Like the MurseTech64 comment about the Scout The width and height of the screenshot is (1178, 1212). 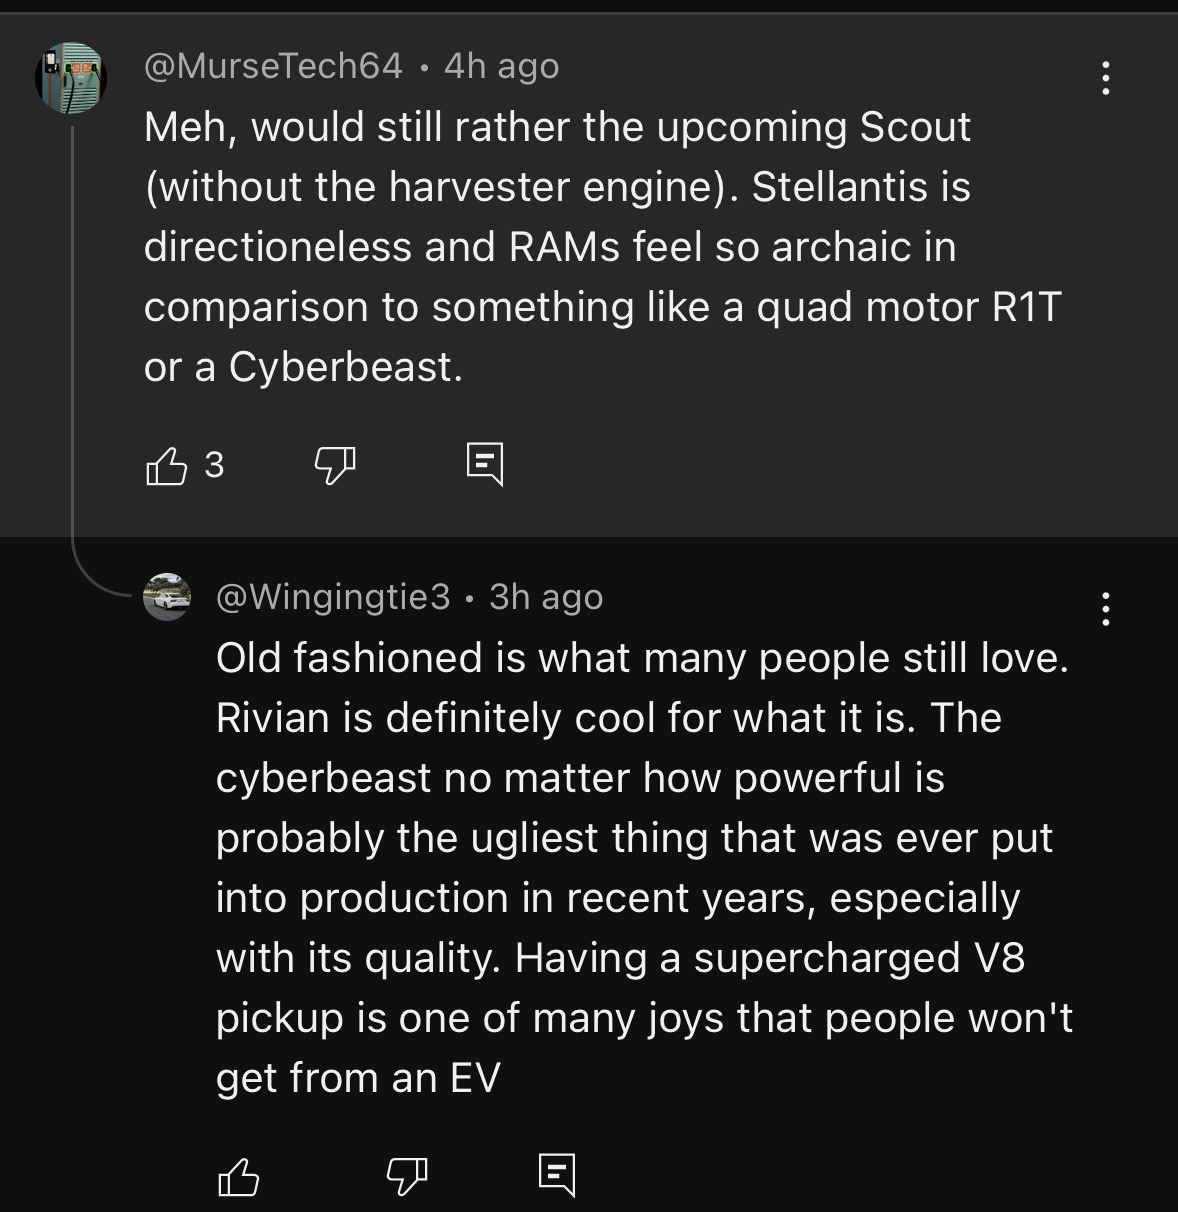point(166,466)
